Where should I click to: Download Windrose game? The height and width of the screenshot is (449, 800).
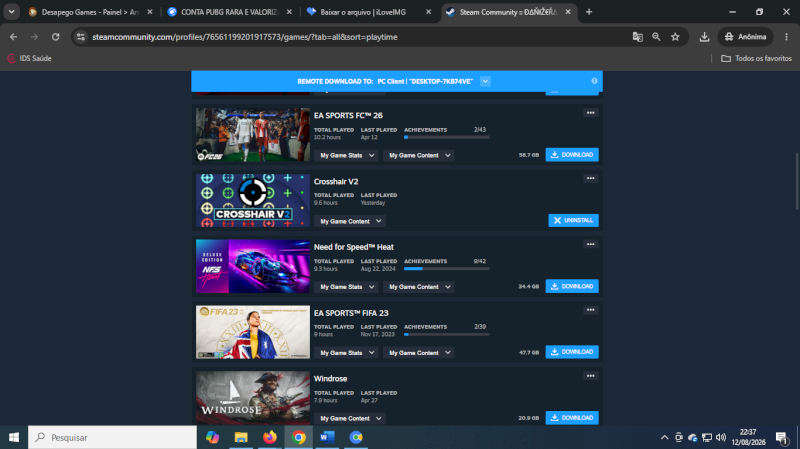(572, 418)
